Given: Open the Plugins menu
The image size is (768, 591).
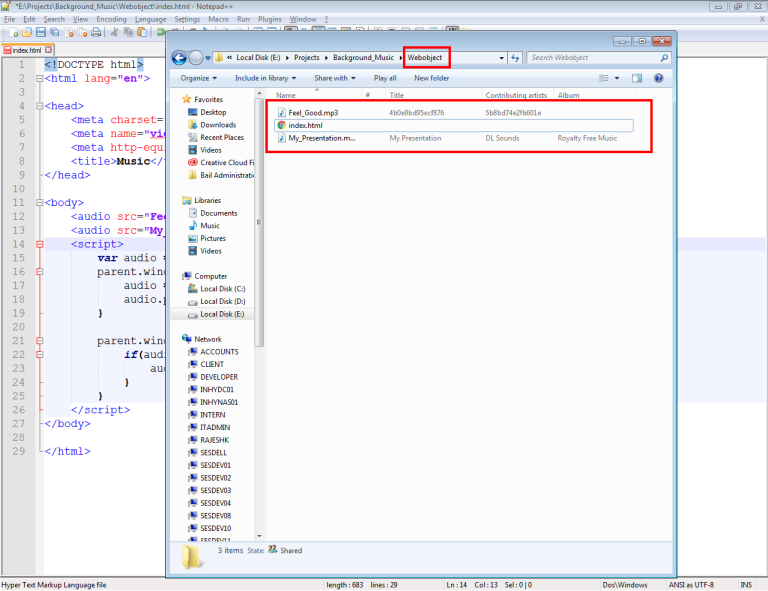Looking at the screenshot, I should coord(269,19).
